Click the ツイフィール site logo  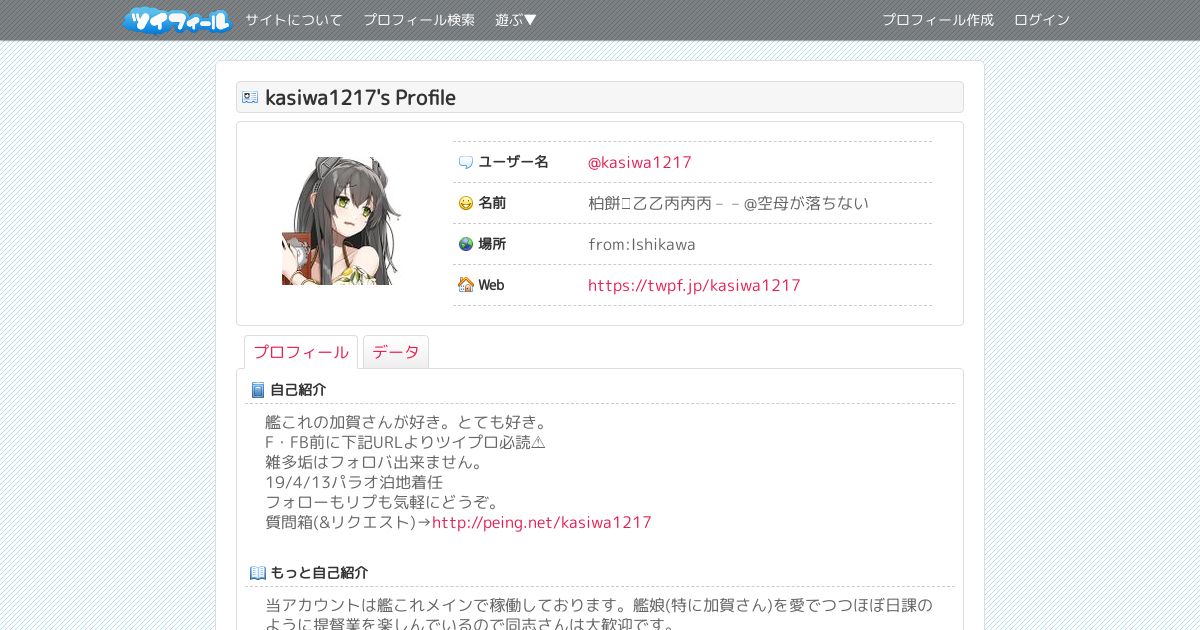coord(177,20)
